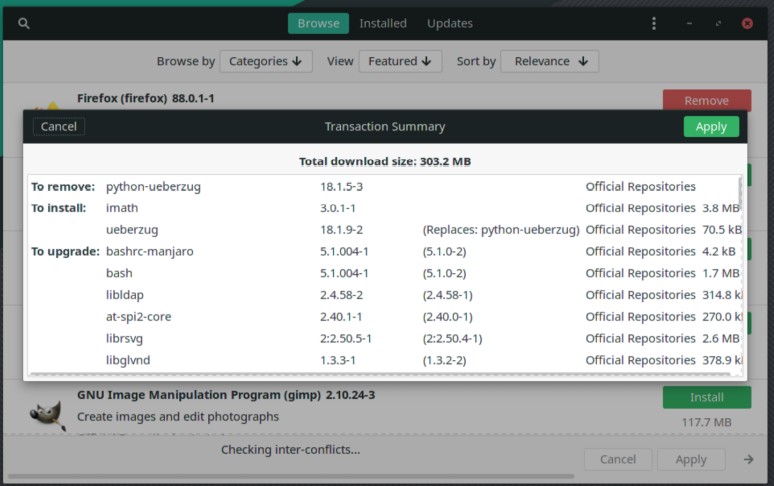The width and height of the screenshot is (774, 486).
Task: Select the libglvnd package row
Action: (385, 360)
